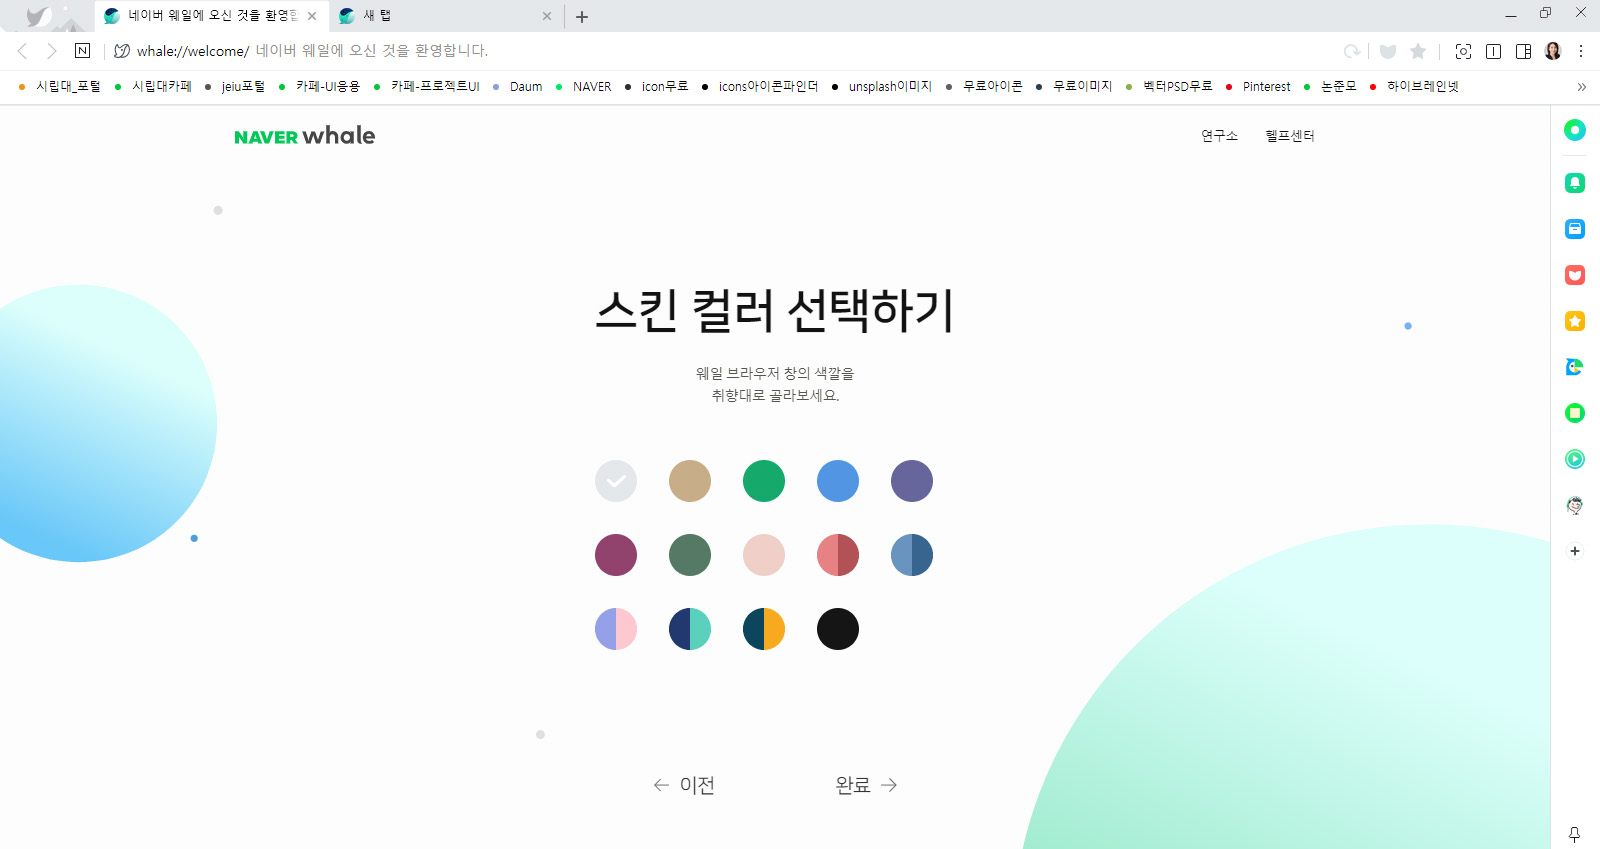Image resolution: width=1600 pixels, height=849 pixels.
Task: Open the green memo sidebar icon
Action: (1575, 413)
